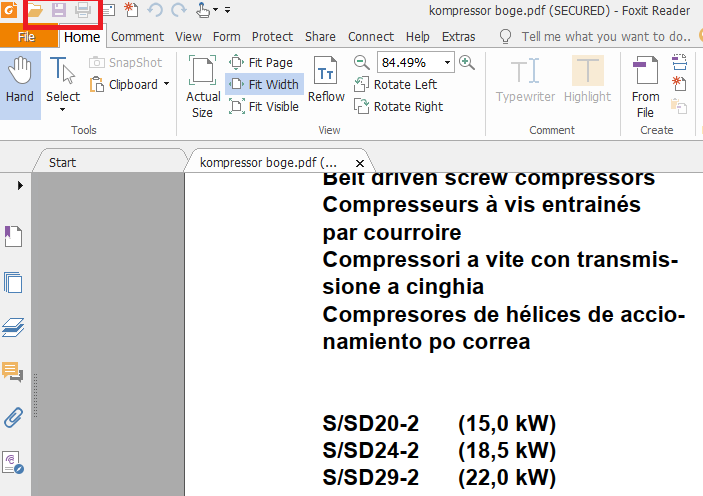Image resolution: width=703 pixels, height=496 pixels.
Task: Click the SnapShot tool
Action: click(126, 62)
